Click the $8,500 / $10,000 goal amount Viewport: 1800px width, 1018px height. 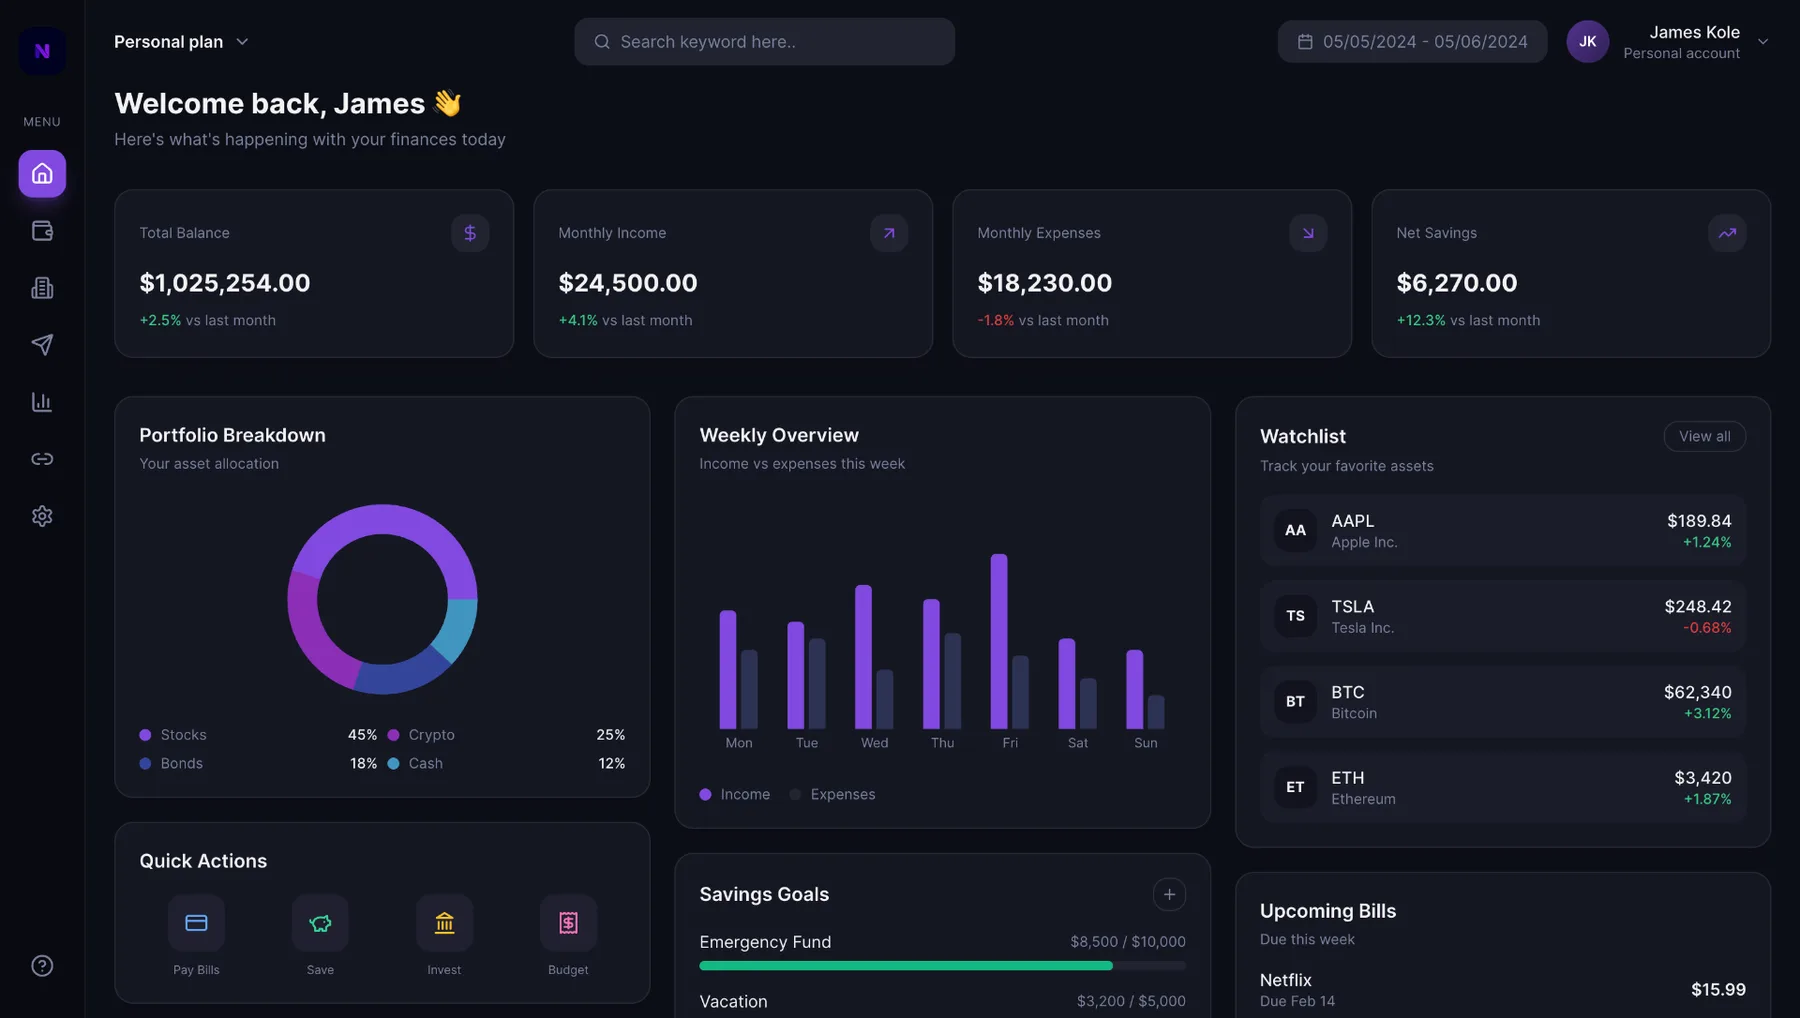point(1127,942)
